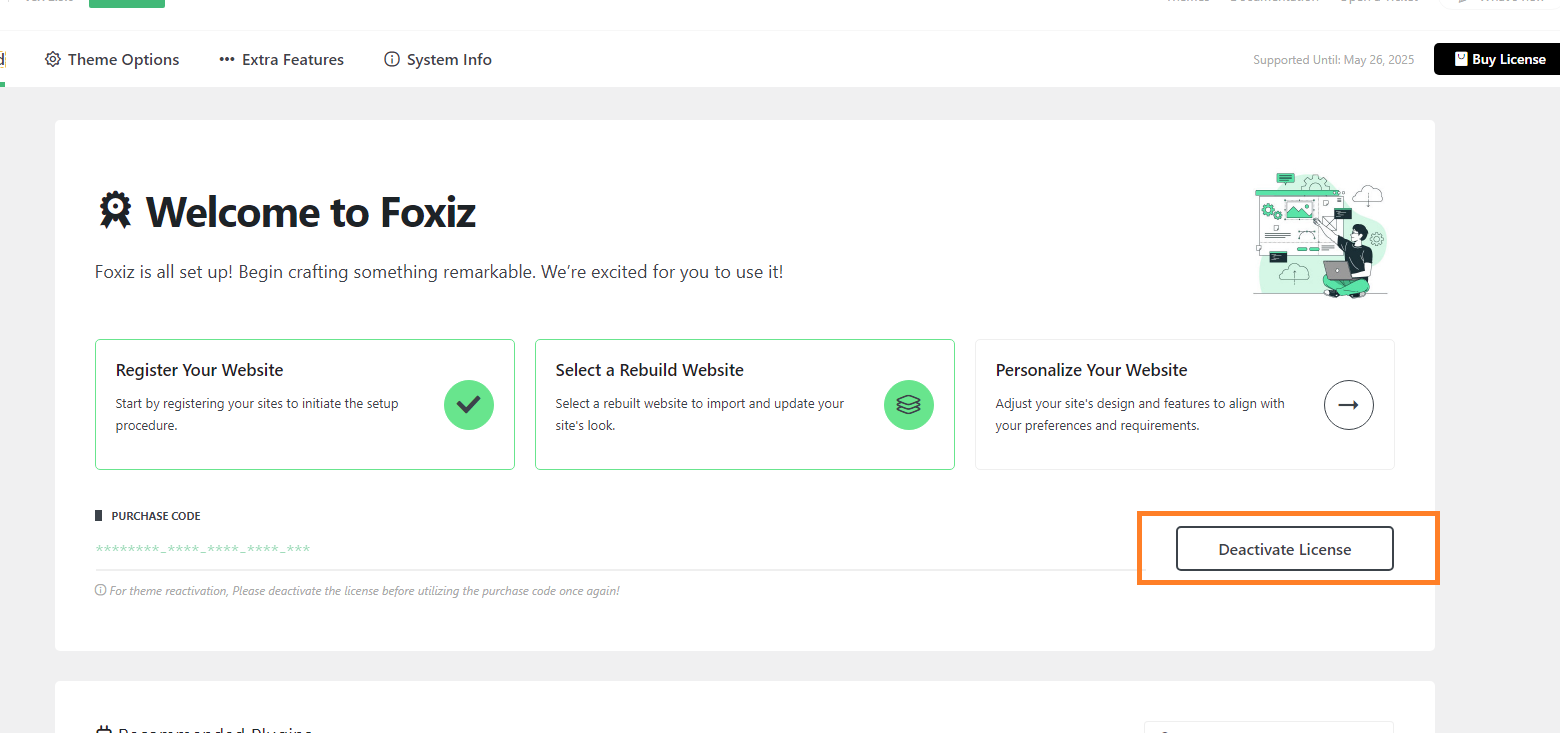
Task: Click the green checkmark circle in Register Your Website
Action: [469, 405]
